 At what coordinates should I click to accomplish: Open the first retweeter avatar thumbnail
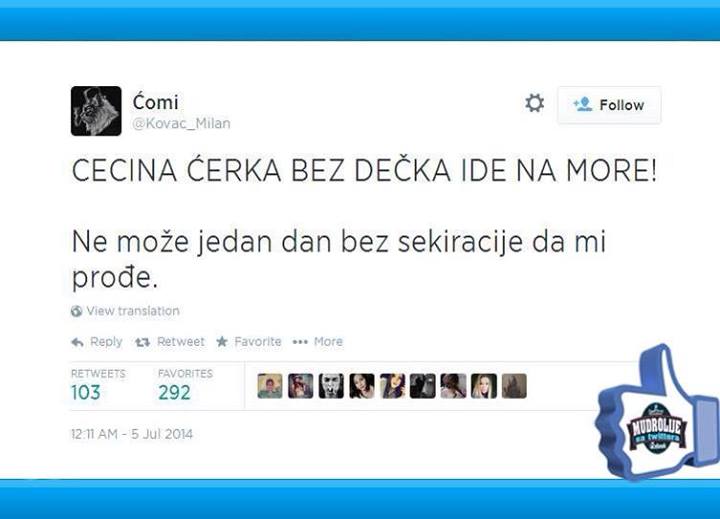tap(270, 386)
